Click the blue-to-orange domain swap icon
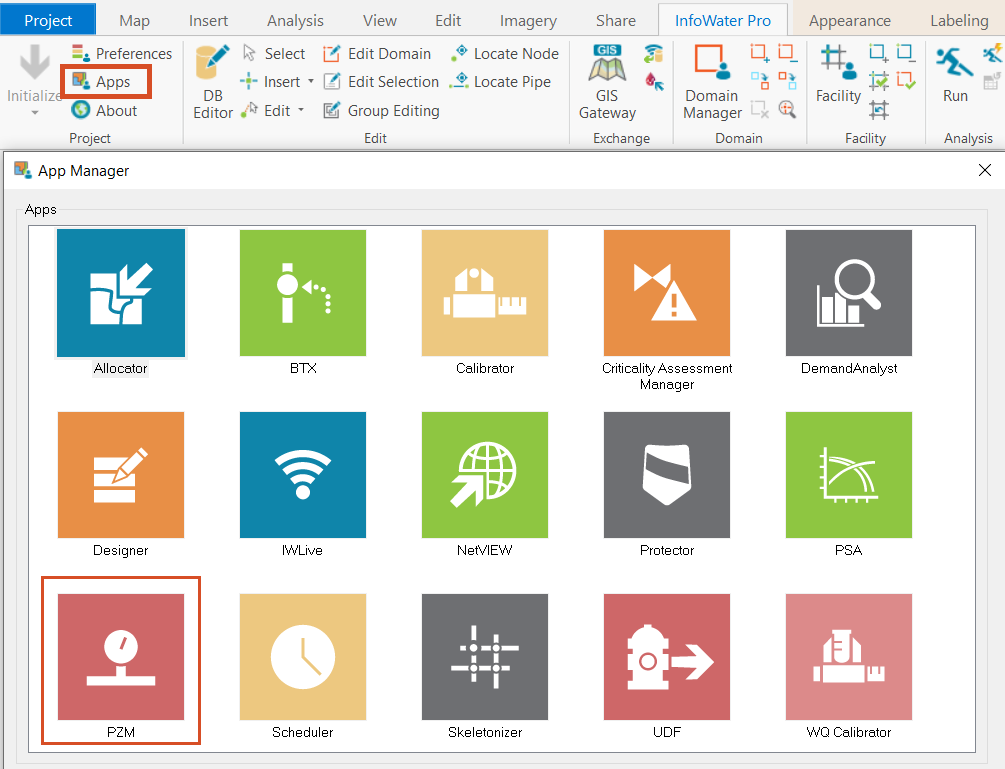Screen dimensions: 1005x769 point(760,81)
